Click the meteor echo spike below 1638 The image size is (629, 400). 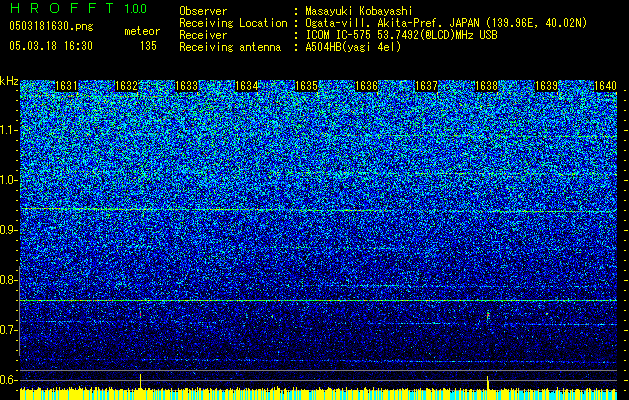pyautogui.click(x=487, y=383)
